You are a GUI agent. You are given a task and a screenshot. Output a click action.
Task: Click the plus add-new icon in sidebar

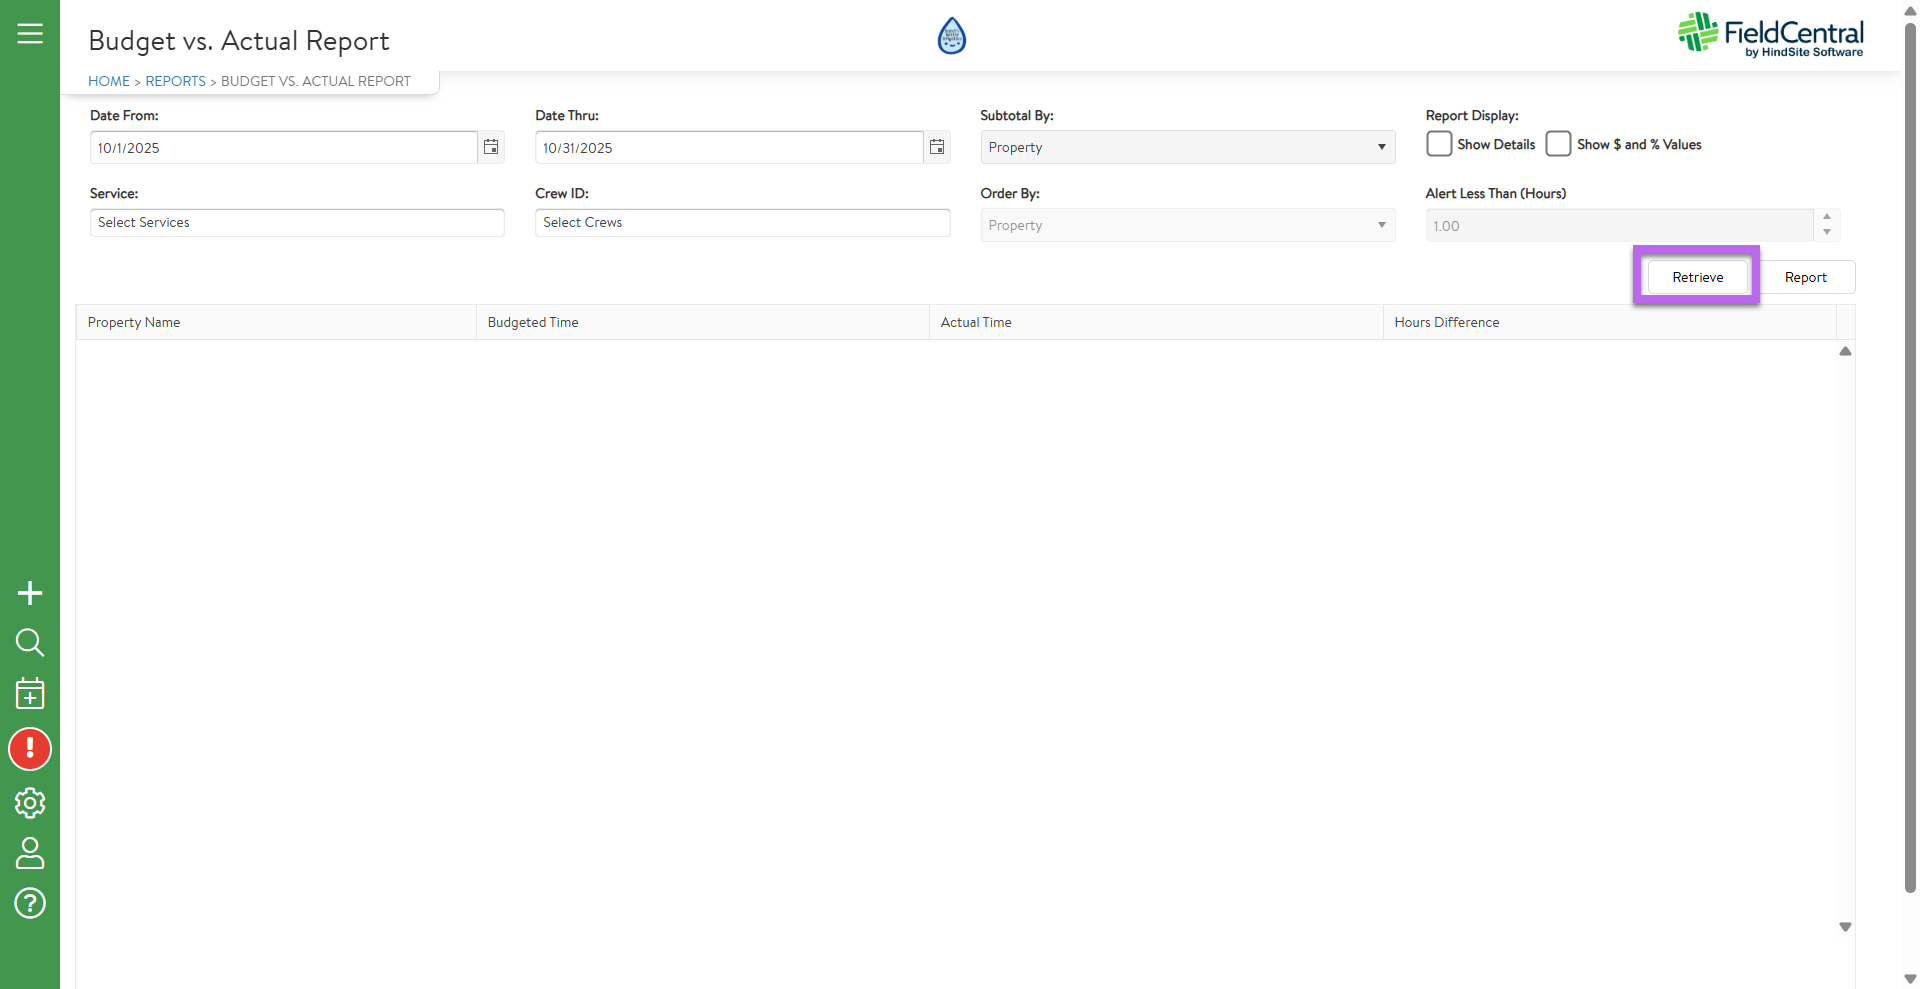click(30, 593)
